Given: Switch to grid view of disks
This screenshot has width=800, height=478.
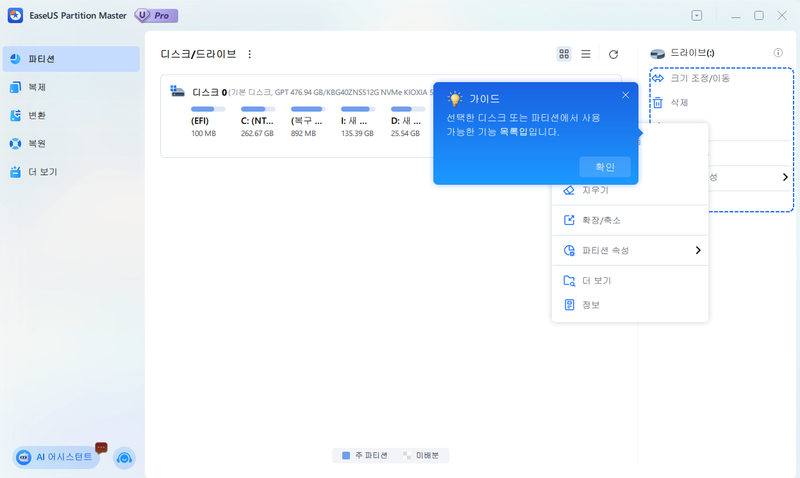Looking at the screenshot, I should [564, 54].
